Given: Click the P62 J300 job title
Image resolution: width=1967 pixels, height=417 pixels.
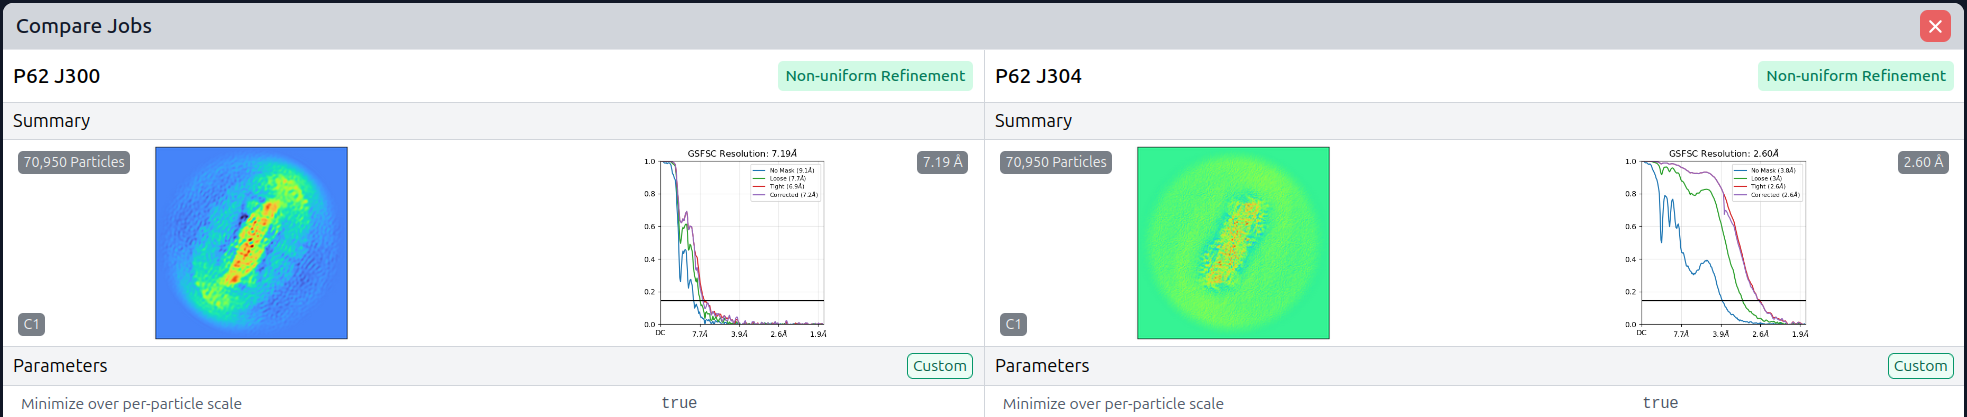Looking at the screenshot, I should point(57,76).
